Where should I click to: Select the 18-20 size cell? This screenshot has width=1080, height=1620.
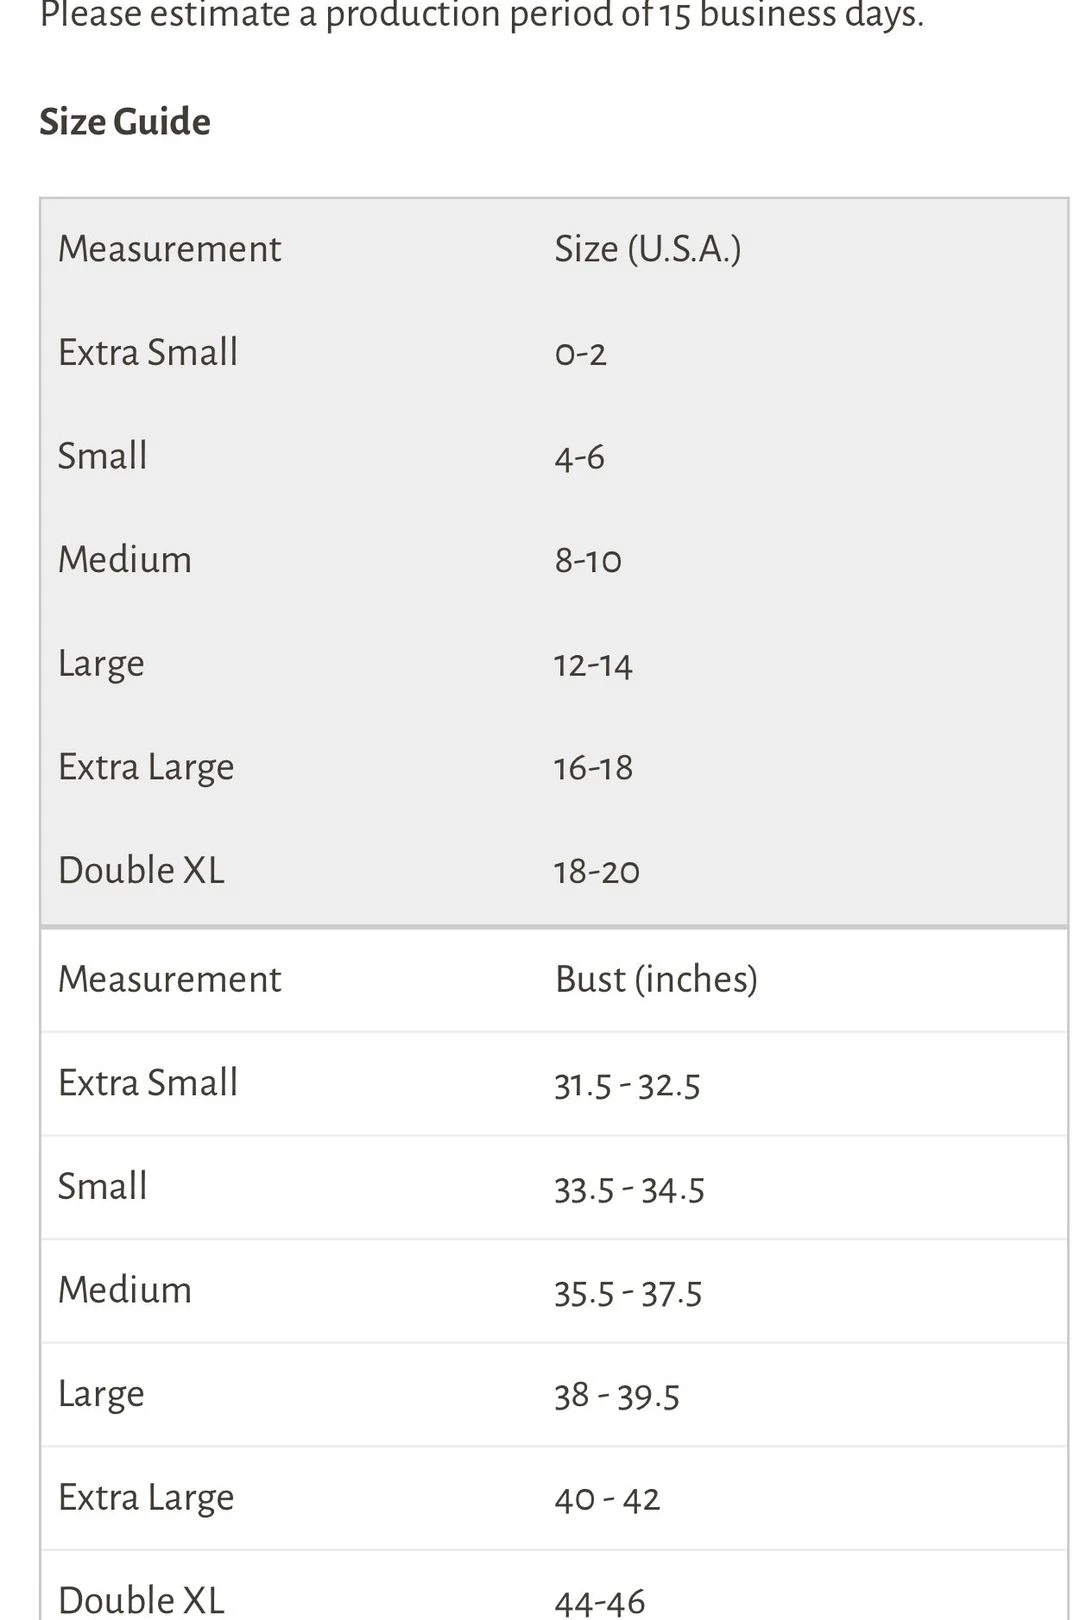tap(596, 872)
